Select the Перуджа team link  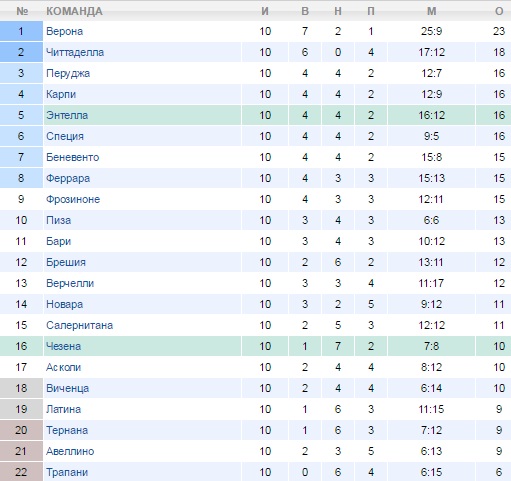pos(68,73)
